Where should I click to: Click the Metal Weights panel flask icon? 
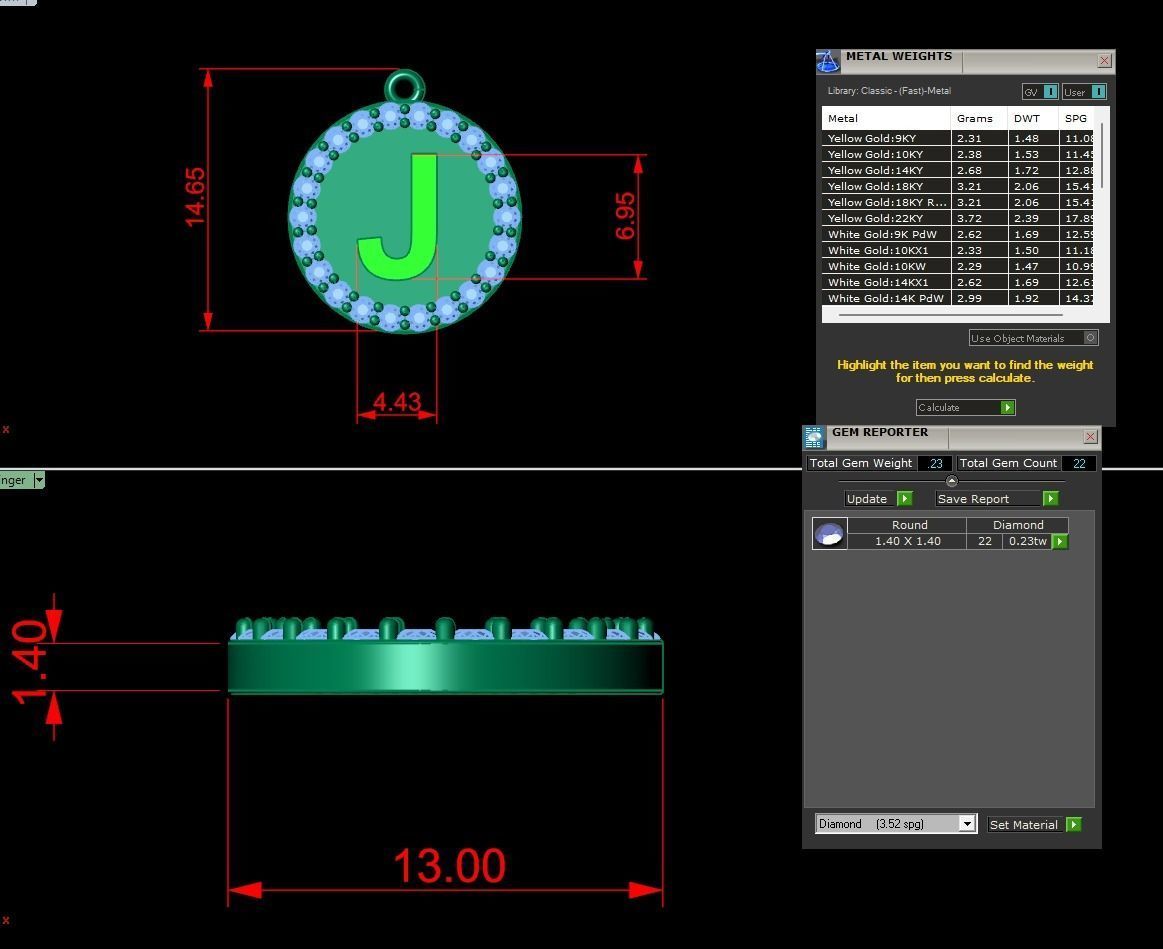pos(828,62)
